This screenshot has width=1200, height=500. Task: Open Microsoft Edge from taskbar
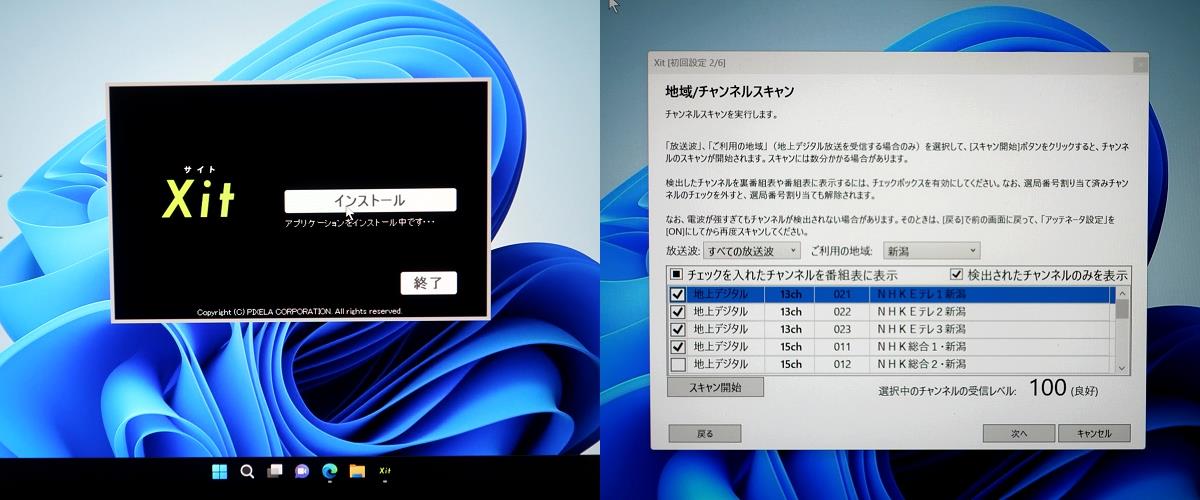(x=329, y=471)
